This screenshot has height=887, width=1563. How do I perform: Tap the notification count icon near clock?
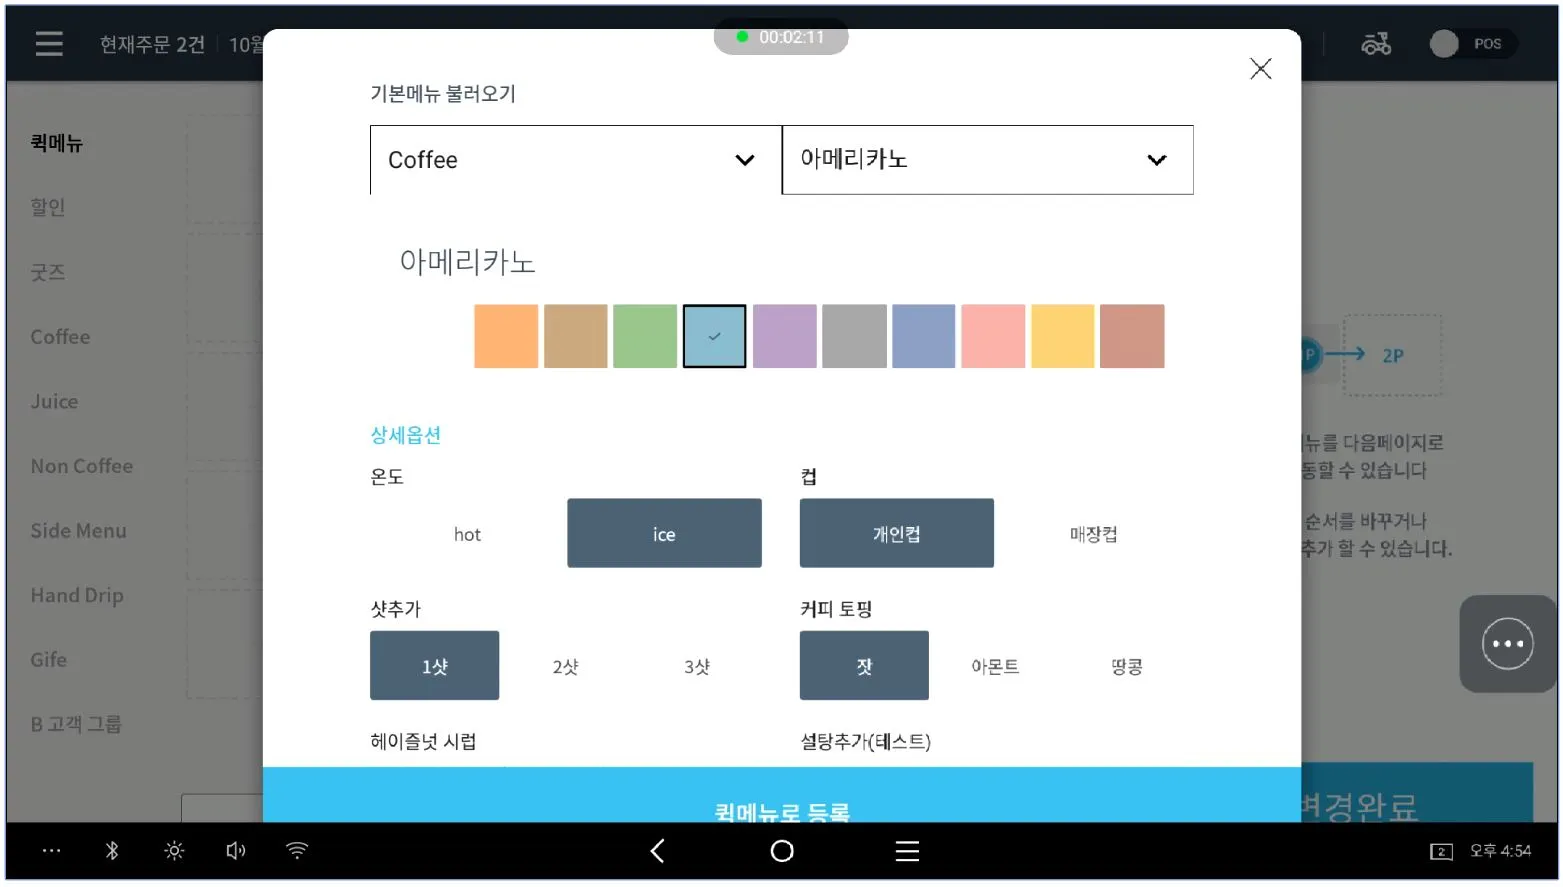coord(1441,852)
